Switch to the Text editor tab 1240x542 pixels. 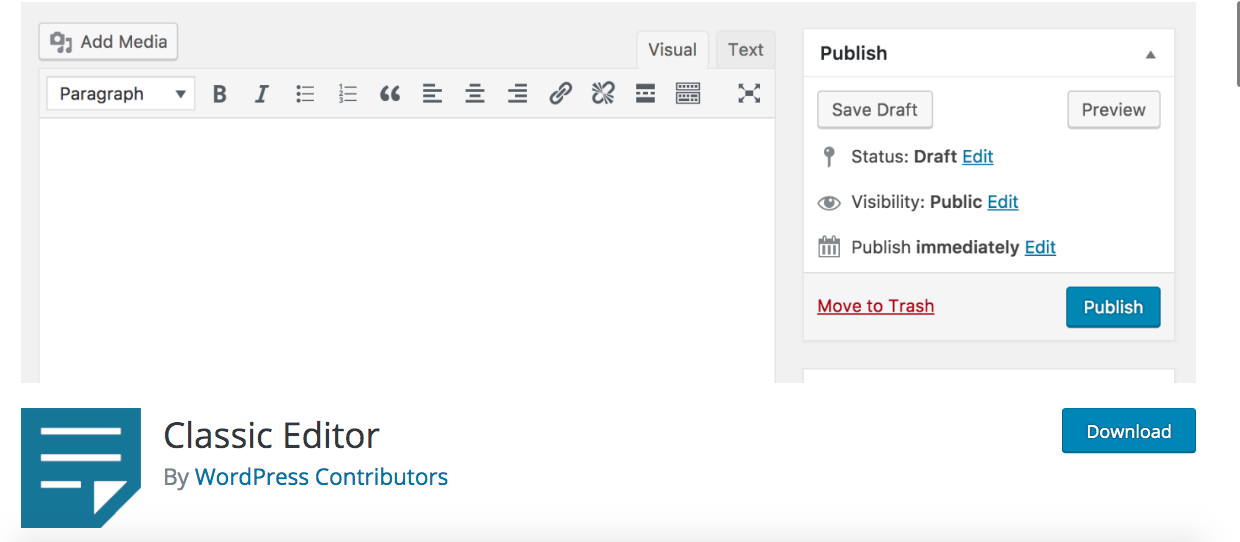click(745, 50)
